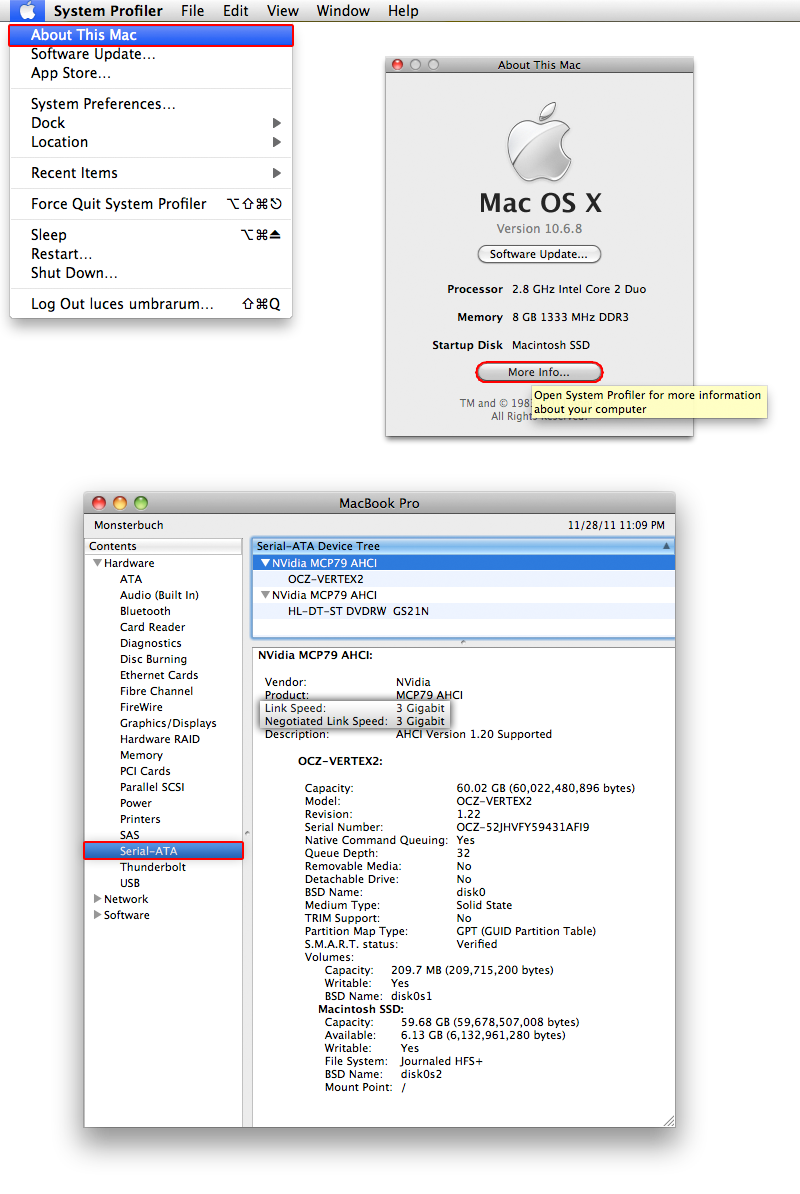
Task: Open the Window menu
Action: (343, 11)
